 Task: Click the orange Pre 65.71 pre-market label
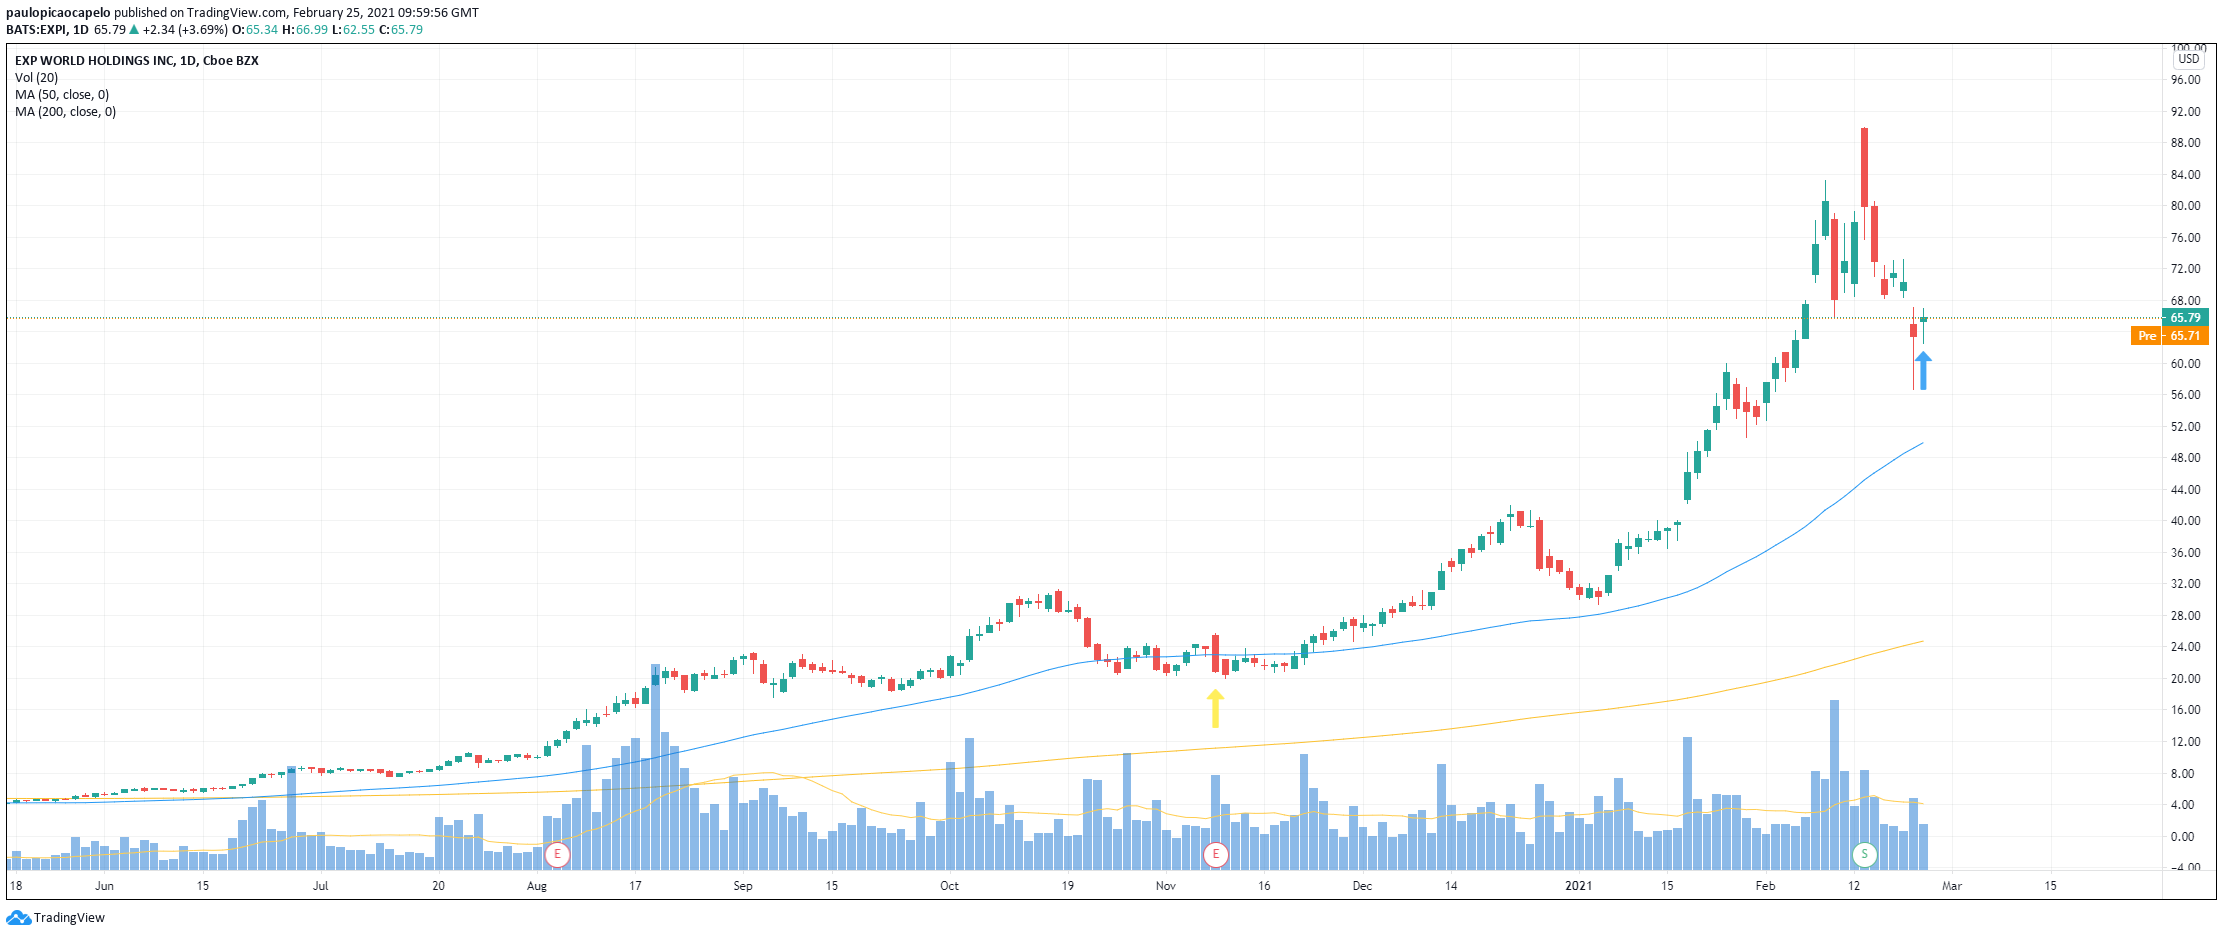(x=2169, y=336)
